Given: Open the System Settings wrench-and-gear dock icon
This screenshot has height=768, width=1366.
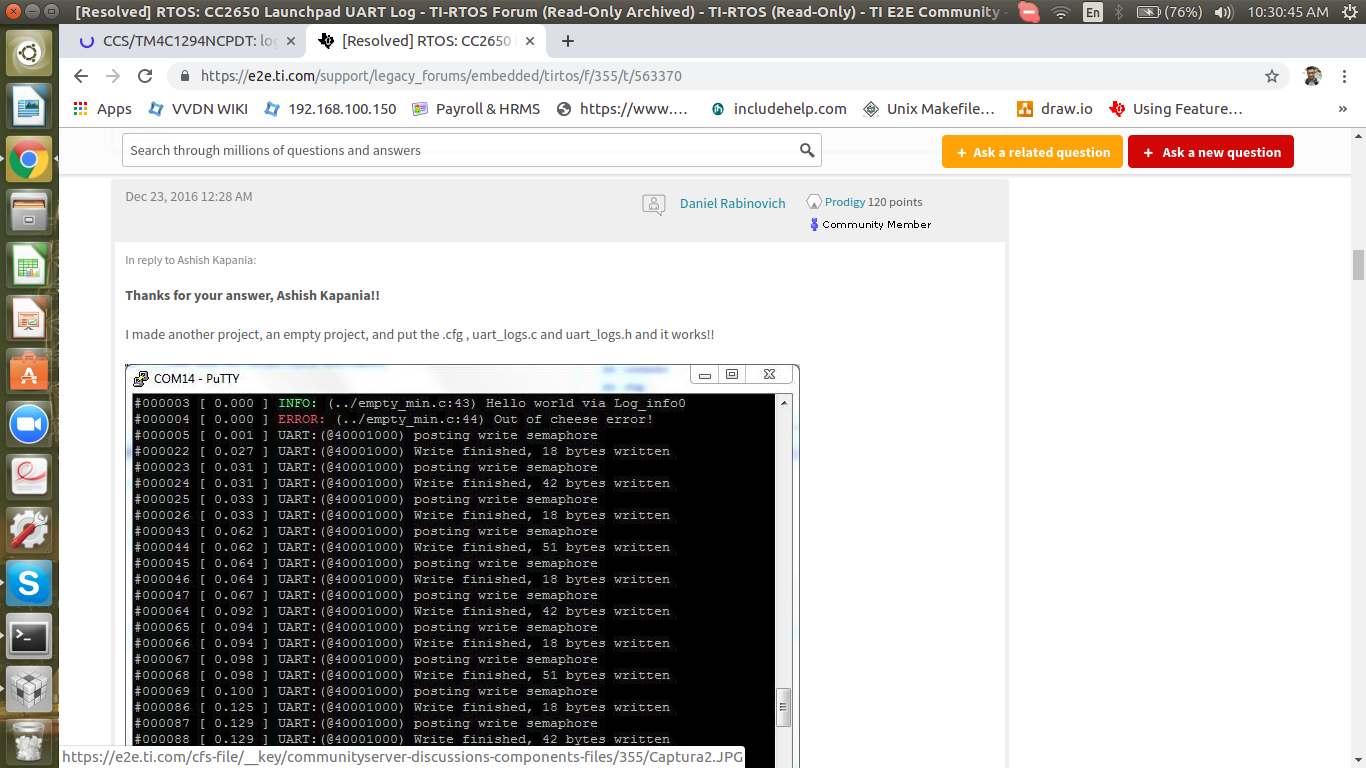Looking at the screenshot, I should [x=29, y=529].
